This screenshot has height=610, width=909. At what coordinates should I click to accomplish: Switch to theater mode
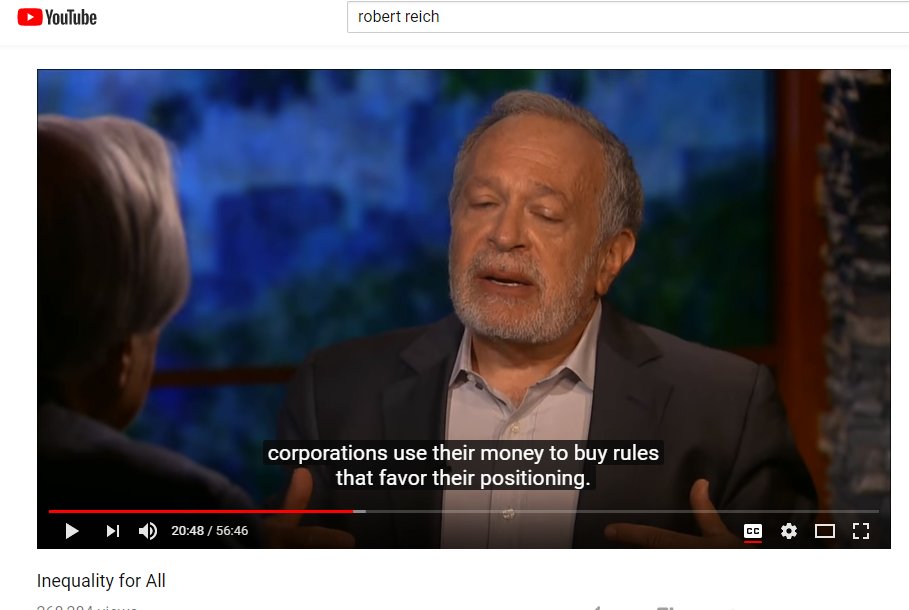(824, 531)
